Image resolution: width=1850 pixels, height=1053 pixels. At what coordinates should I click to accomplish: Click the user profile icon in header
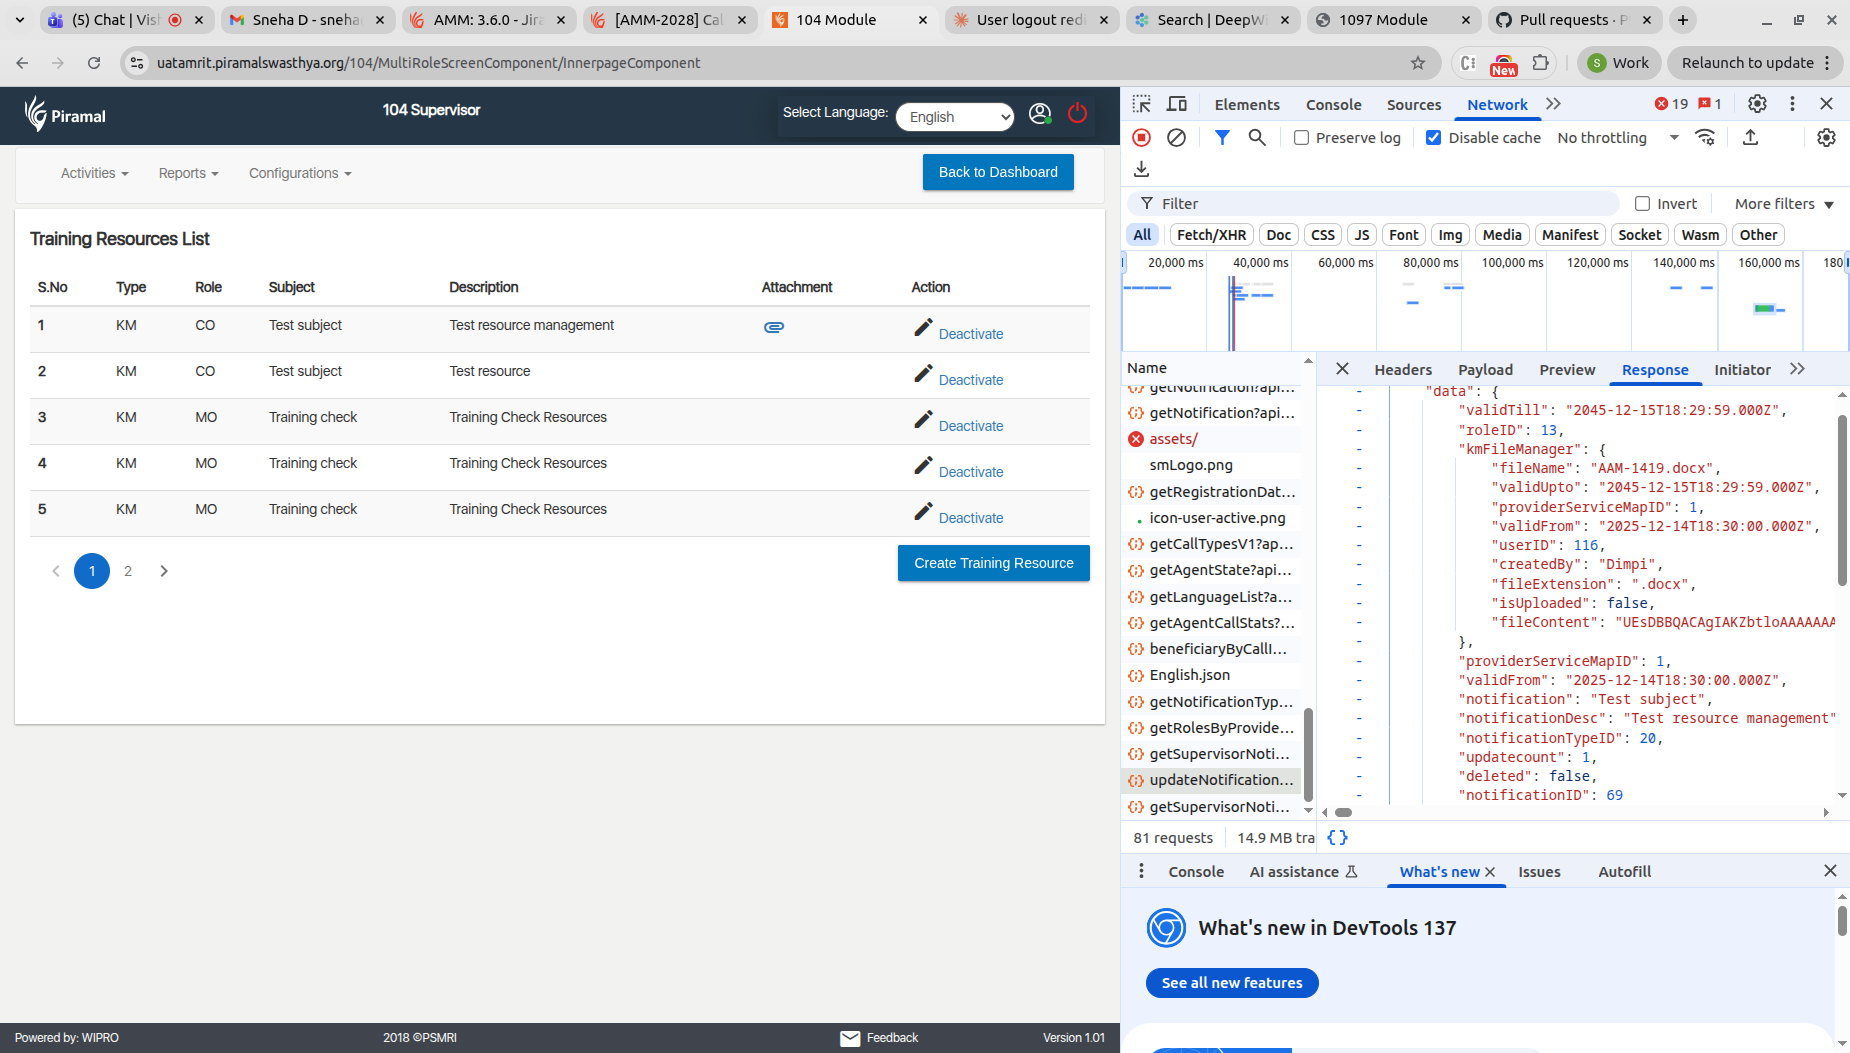pos(1040,114)
